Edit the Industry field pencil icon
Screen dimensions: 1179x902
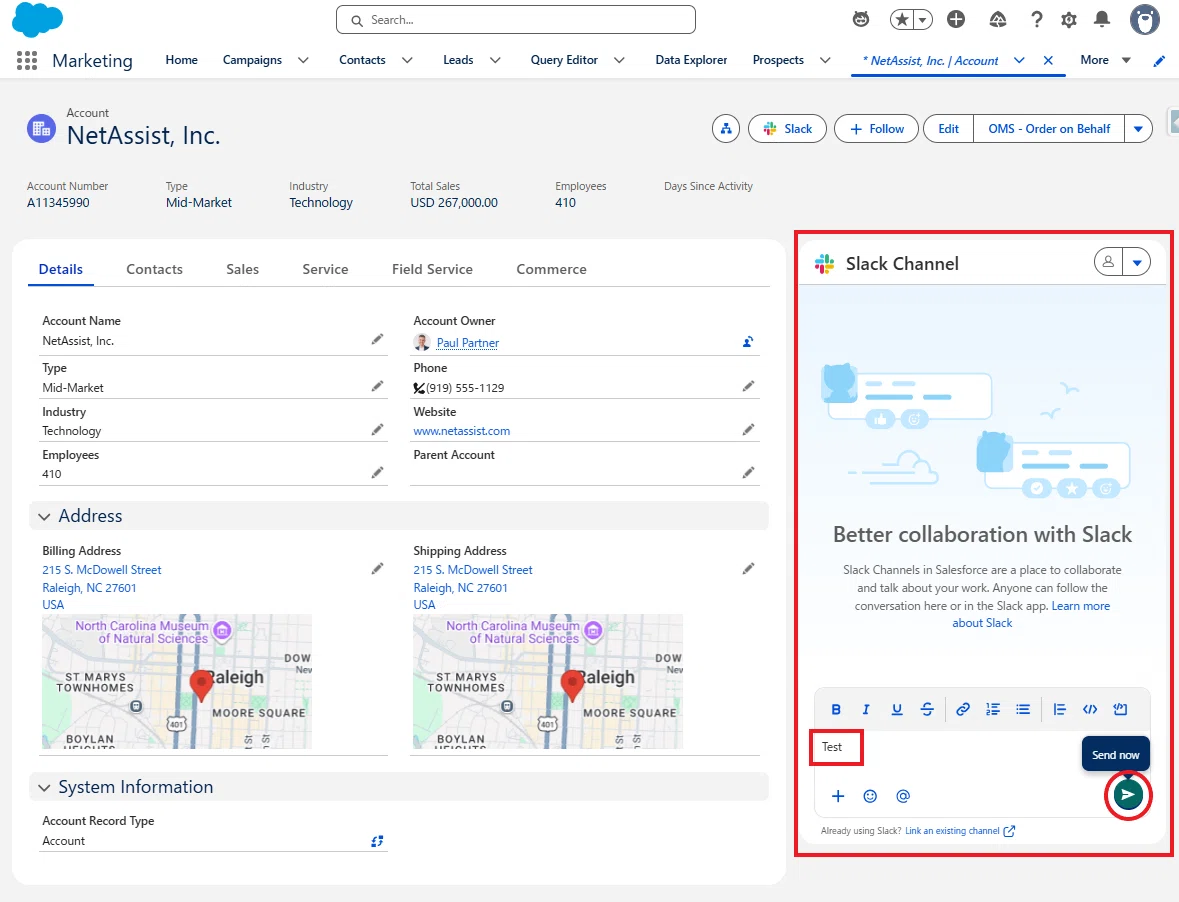click(377, 430)
